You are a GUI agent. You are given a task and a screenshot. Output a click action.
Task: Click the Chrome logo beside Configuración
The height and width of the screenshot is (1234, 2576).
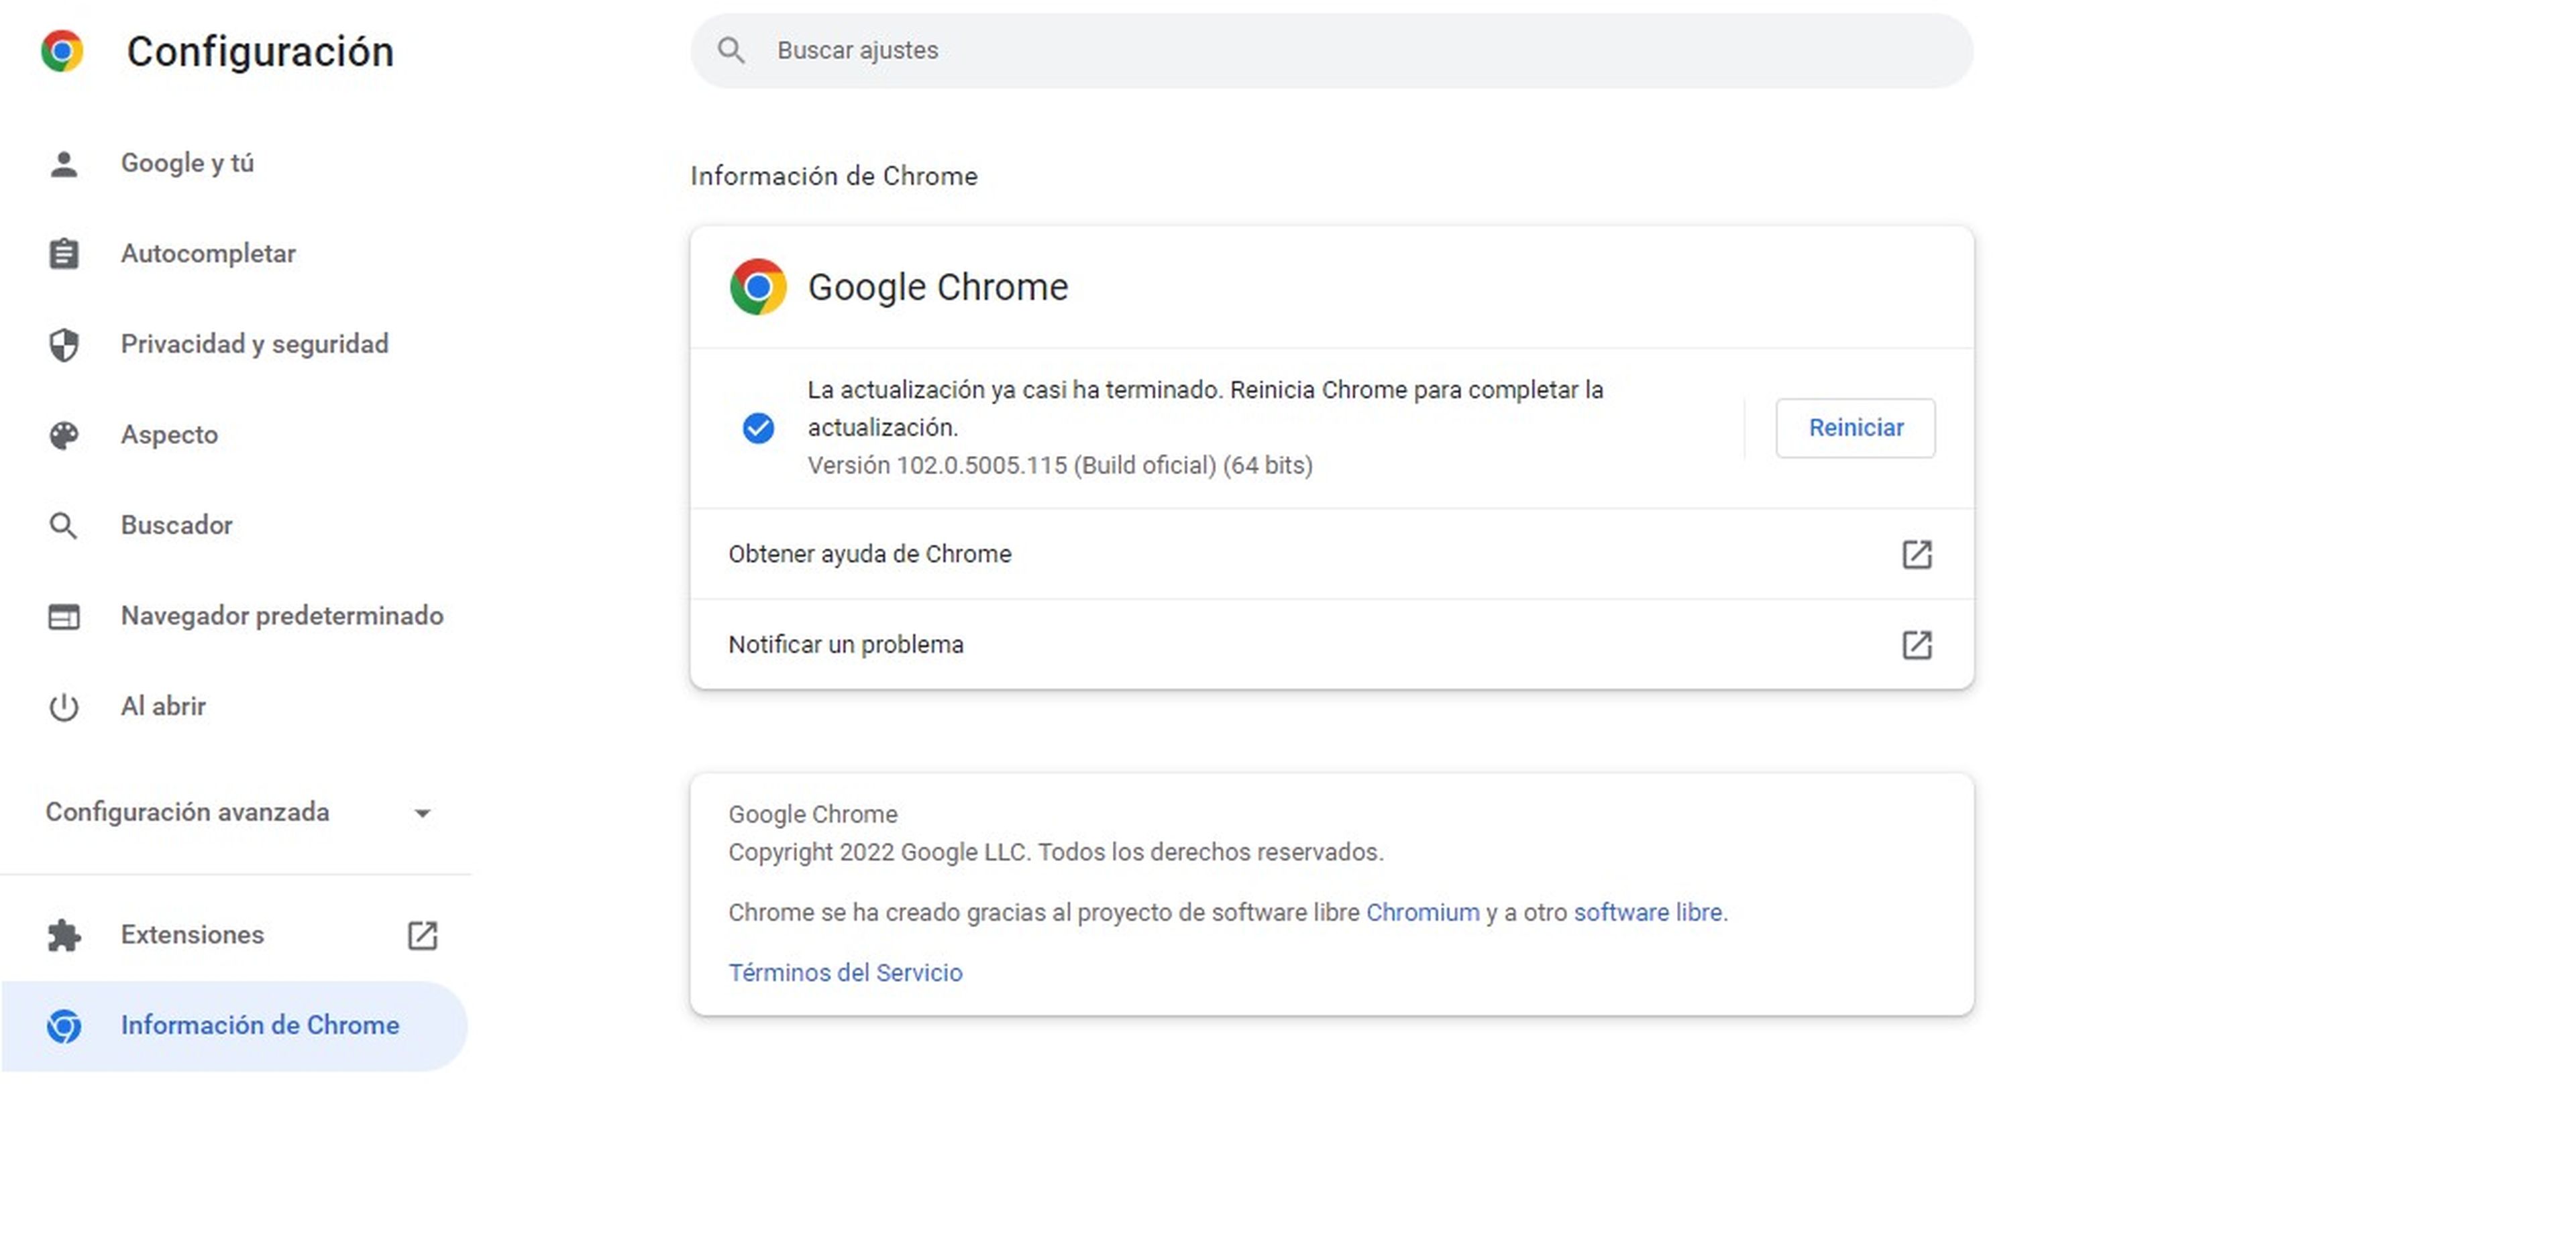pos(62,51)
